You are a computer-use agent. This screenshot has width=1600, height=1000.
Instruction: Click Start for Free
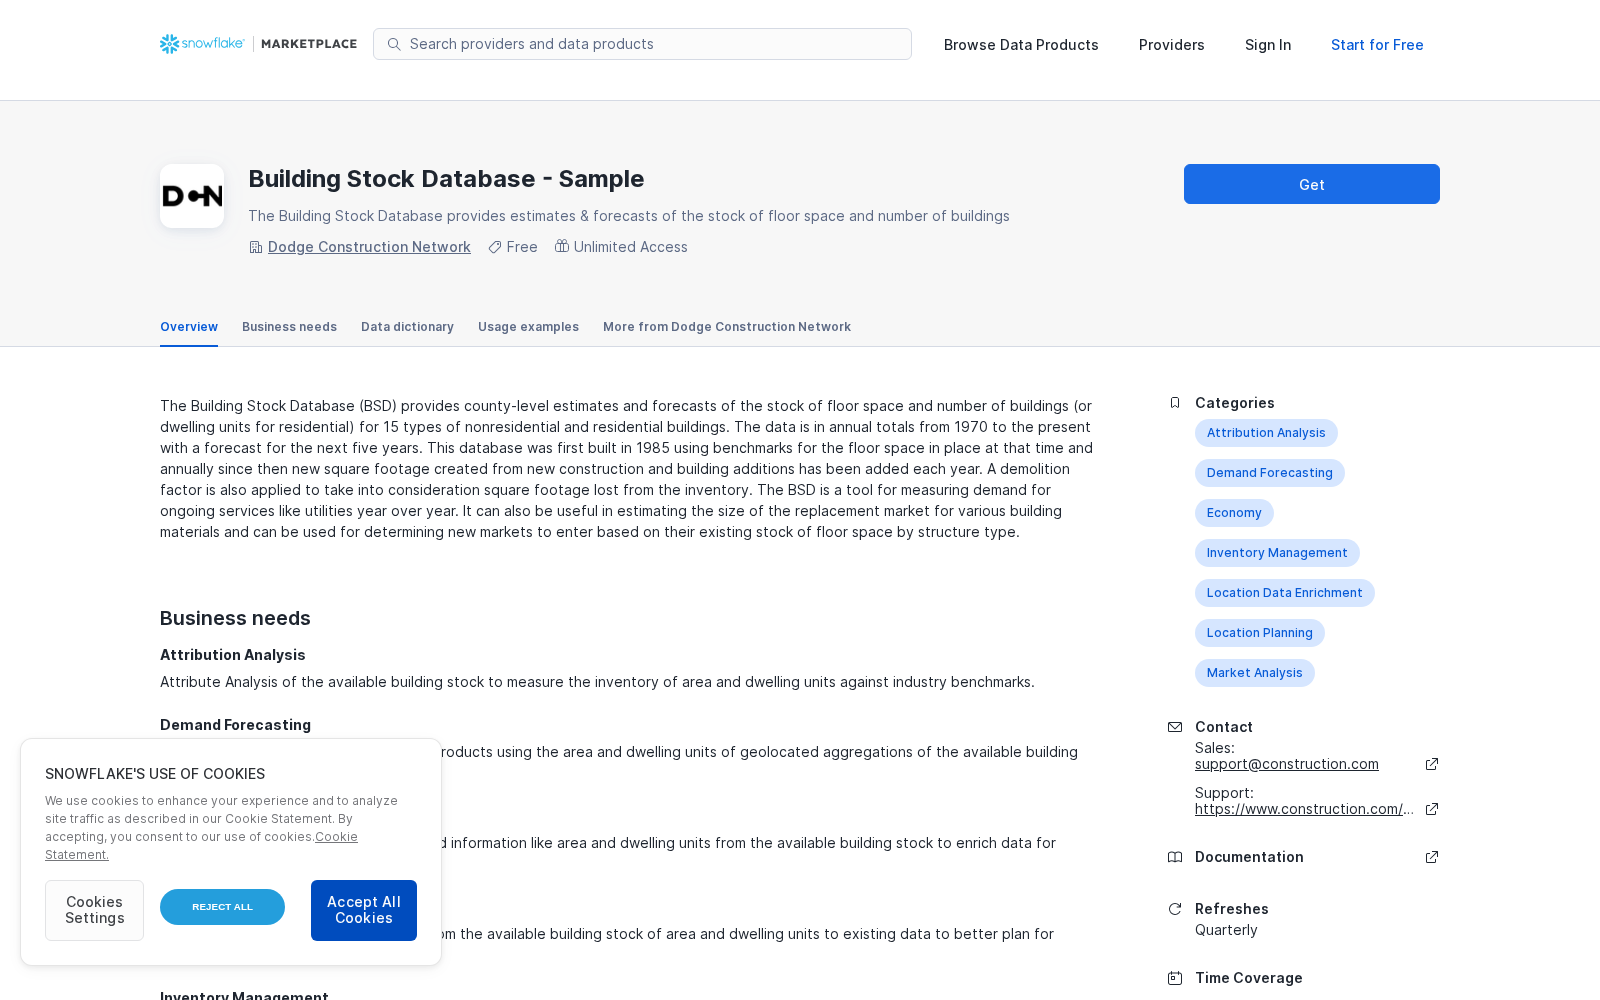1377,45
